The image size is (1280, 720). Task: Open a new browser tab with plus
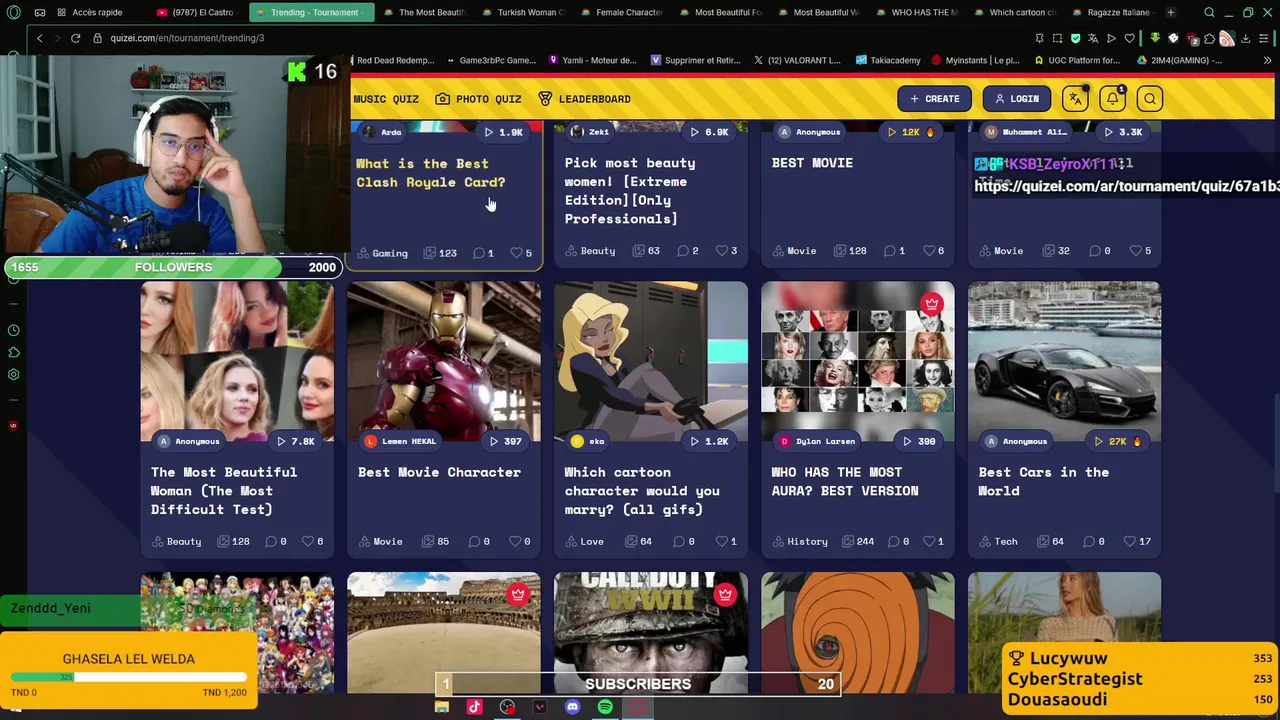pyautogui.click(x=1171, y=13)
